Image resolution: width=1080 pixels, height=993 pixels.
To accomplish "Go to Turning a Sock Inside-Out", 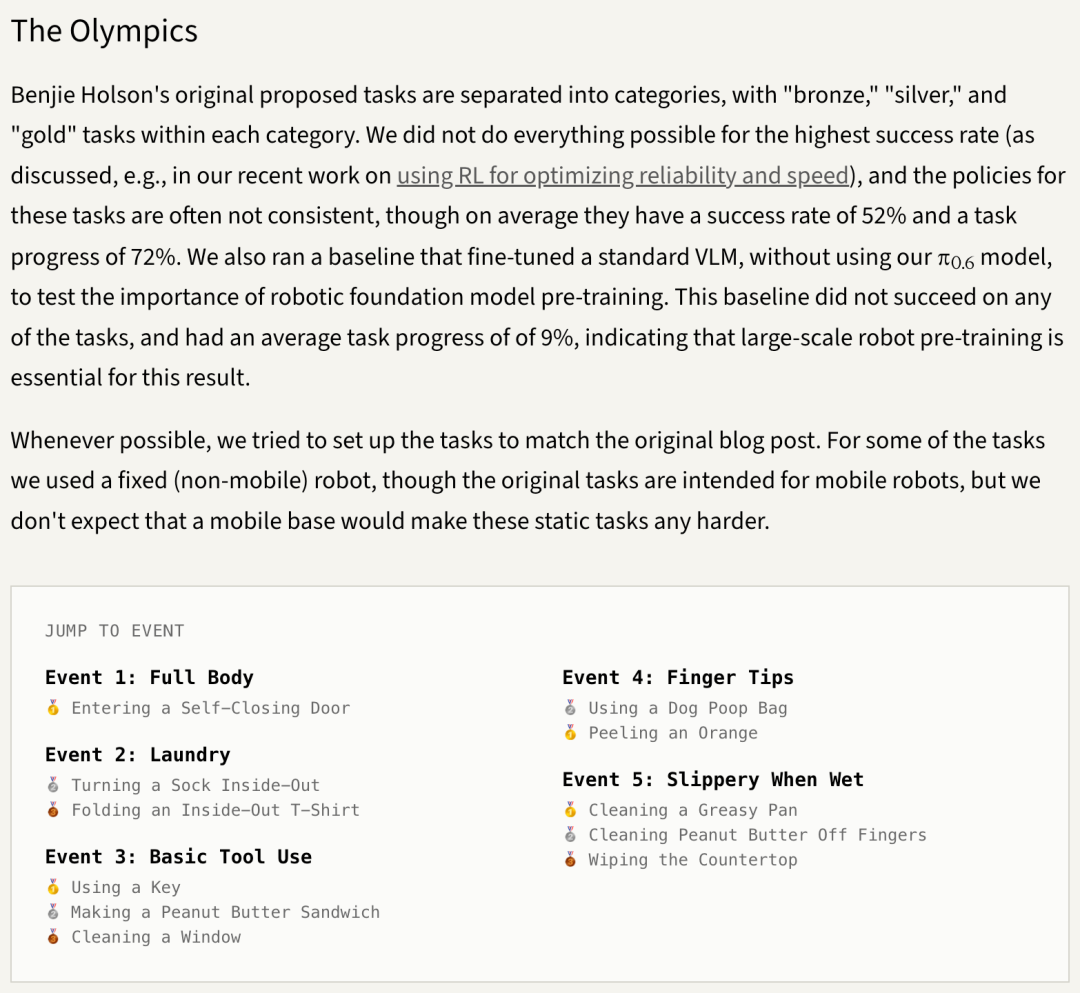I will 196,785.
